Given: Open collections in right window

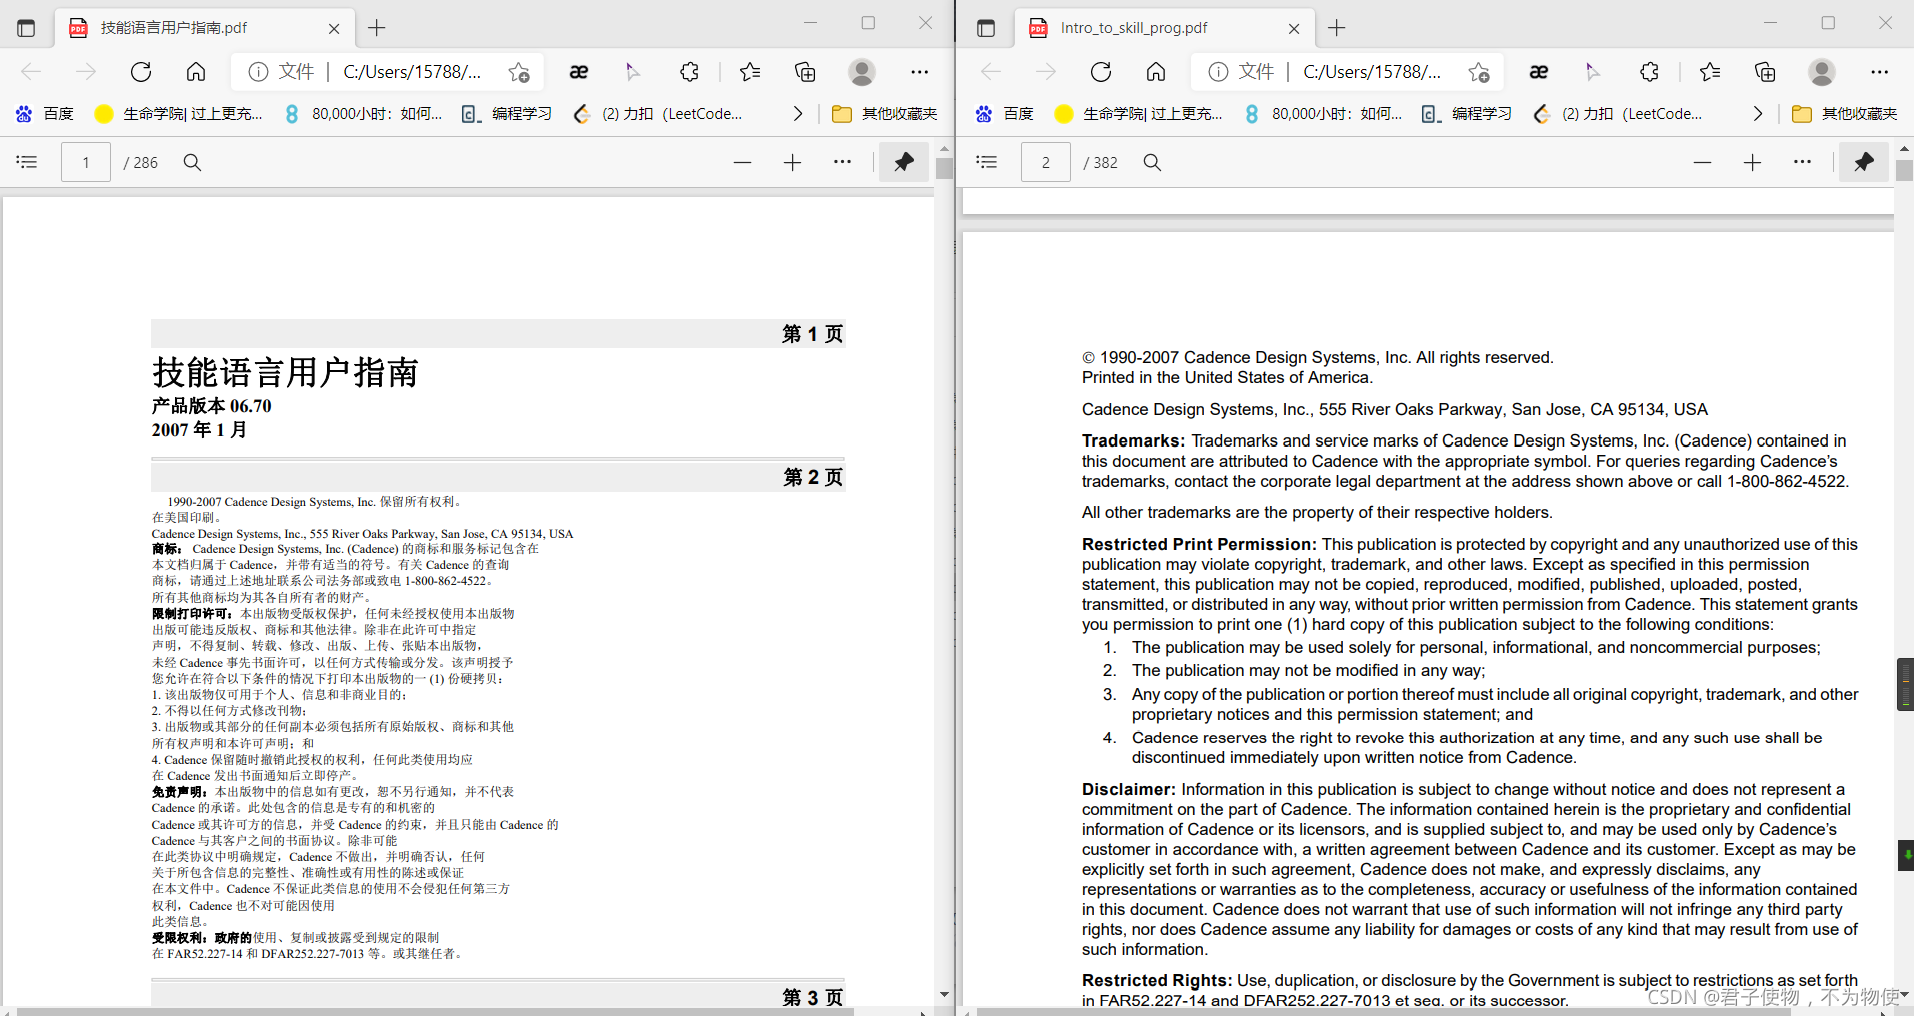Looking at the screenshot, I should [x=1765, y=72].
